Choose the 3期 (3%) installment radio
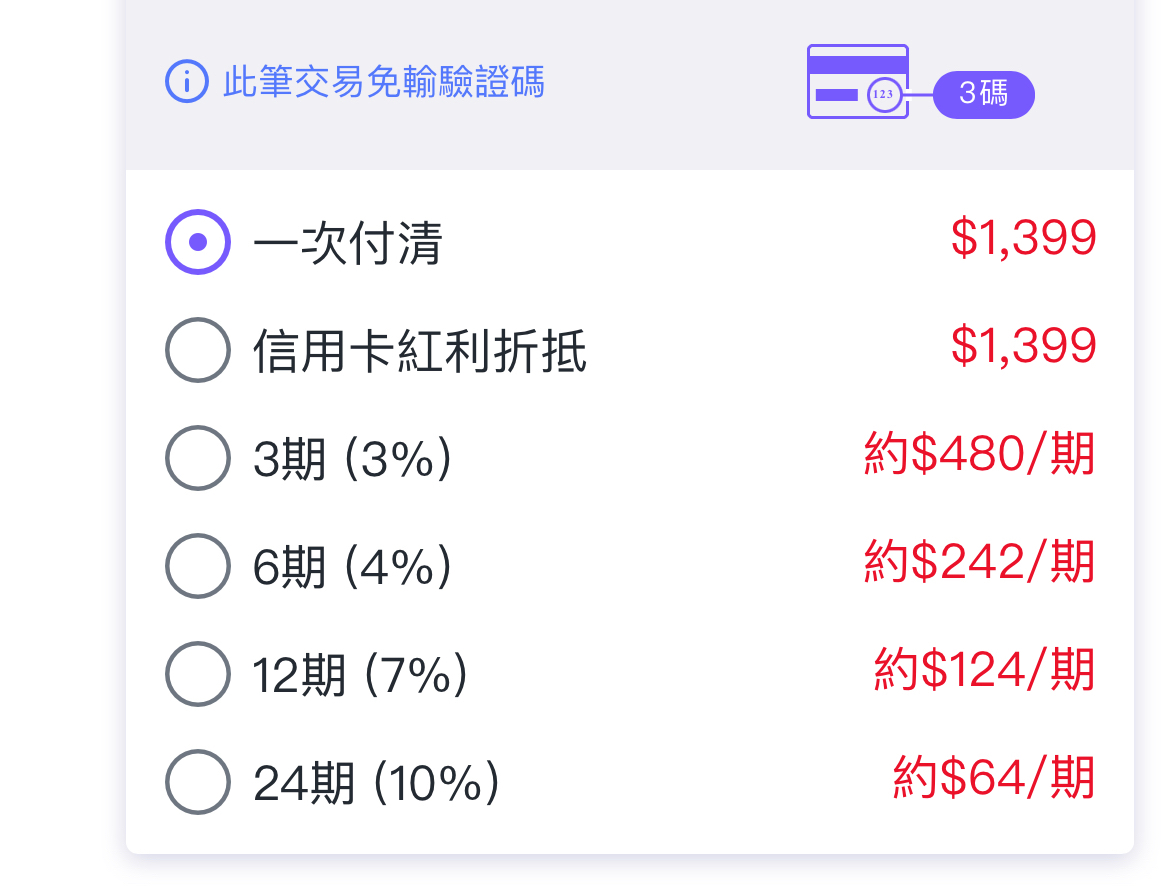 coord(198,458)
